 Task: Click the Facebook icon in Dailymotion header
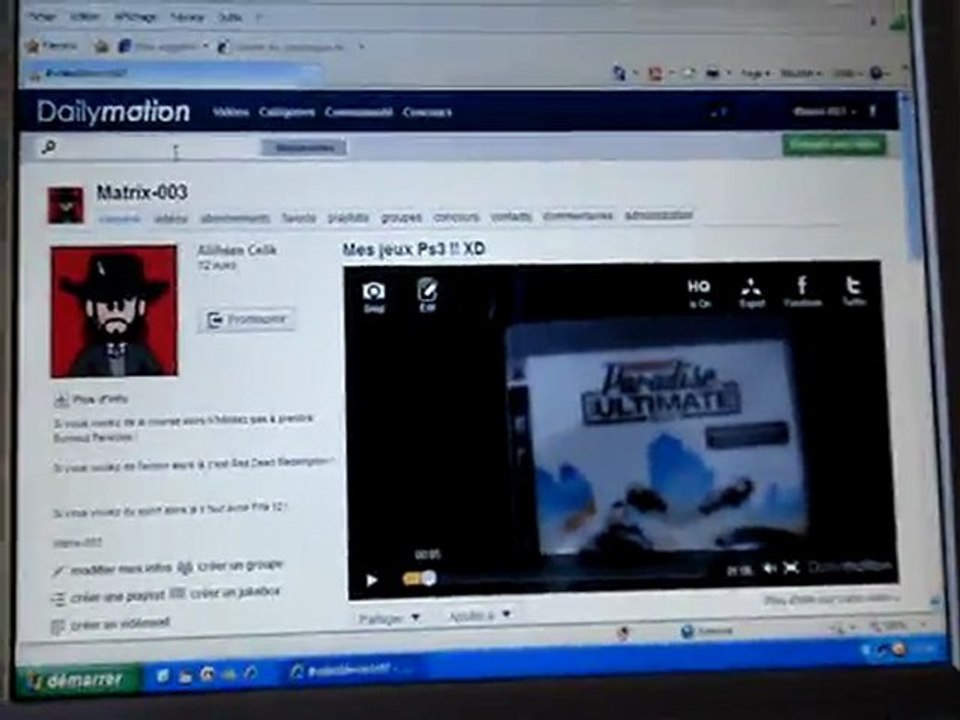point(873,111)
